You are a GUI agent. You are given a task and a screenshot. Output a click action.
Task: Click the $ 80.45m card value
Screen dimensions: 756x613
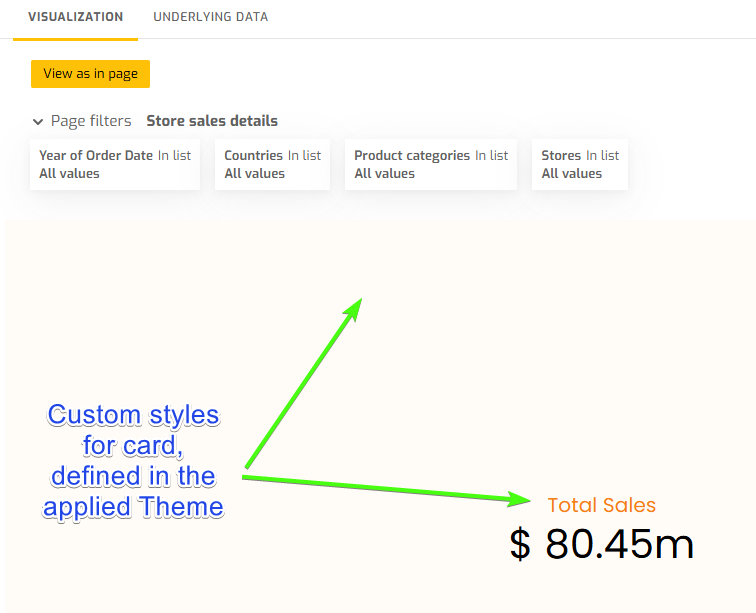(x=602, y=545)
